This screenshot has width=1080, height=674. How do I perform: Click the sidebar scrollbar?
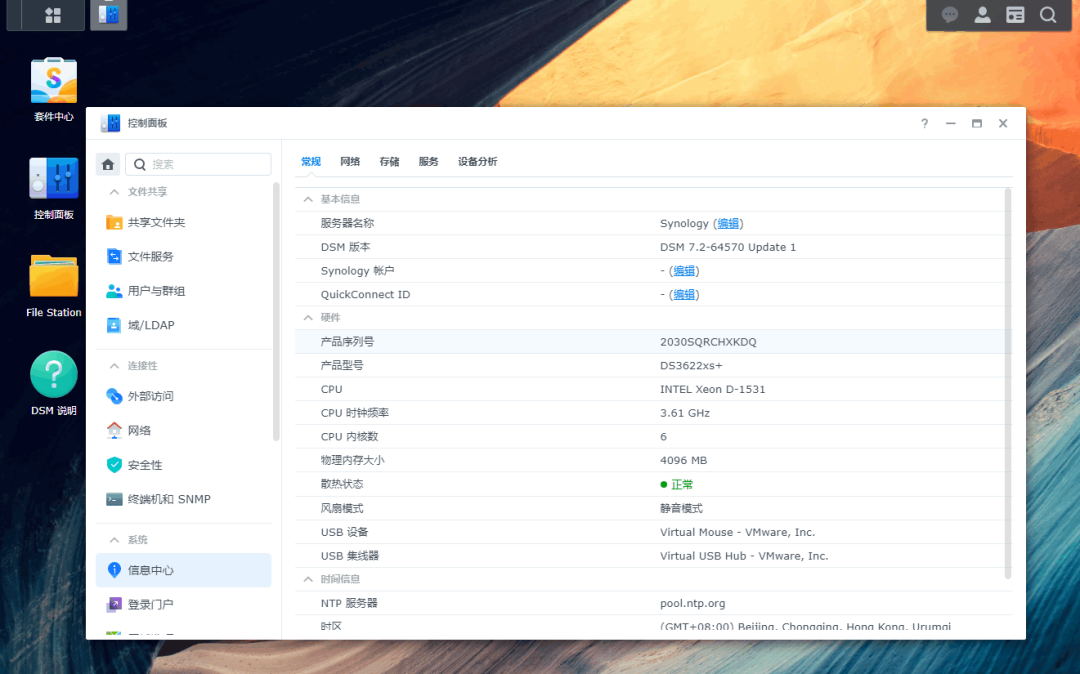click(x=276, y=311)
